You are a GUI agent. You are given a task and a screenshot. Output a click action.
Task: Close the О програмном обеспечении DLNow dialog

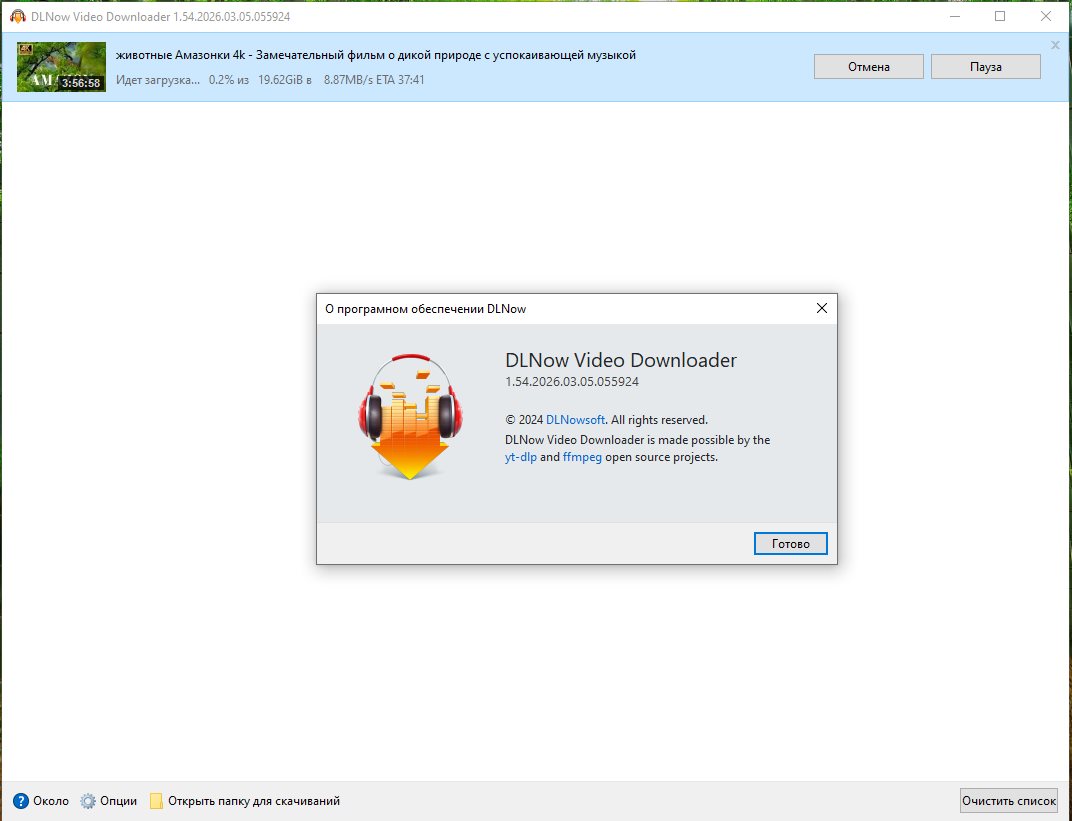click(x=821, y=309)
